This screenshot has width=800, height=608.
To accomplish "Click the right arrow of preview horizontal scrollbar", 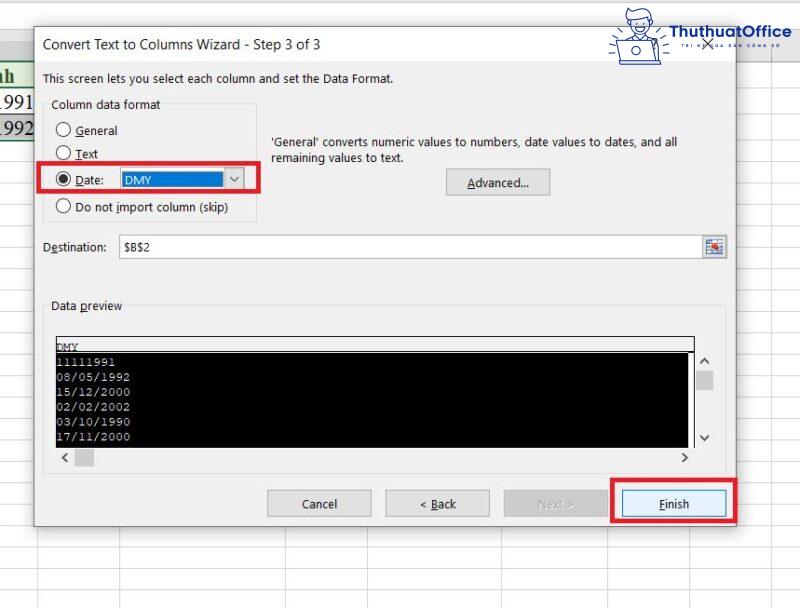I will [x=685, y=457].
